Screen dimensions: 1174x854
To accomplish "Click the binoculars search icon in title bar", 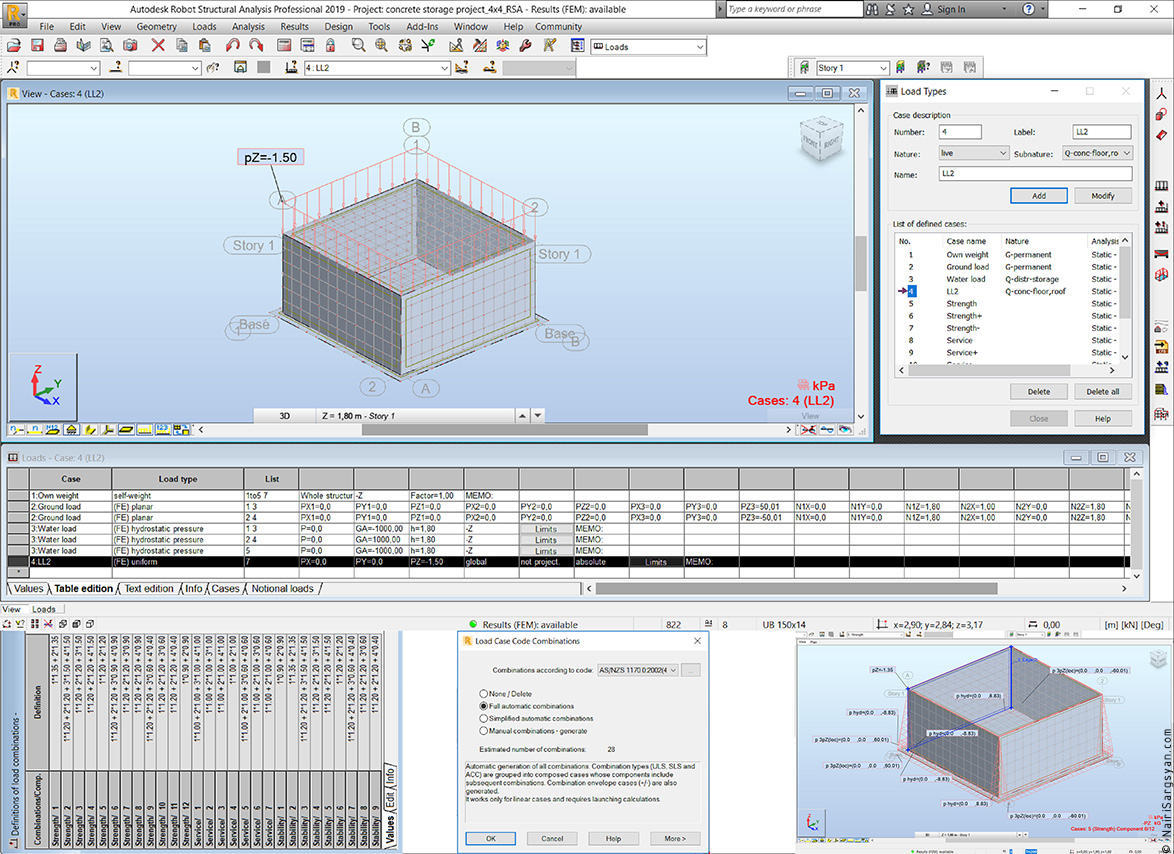I will tap(872, 10).
